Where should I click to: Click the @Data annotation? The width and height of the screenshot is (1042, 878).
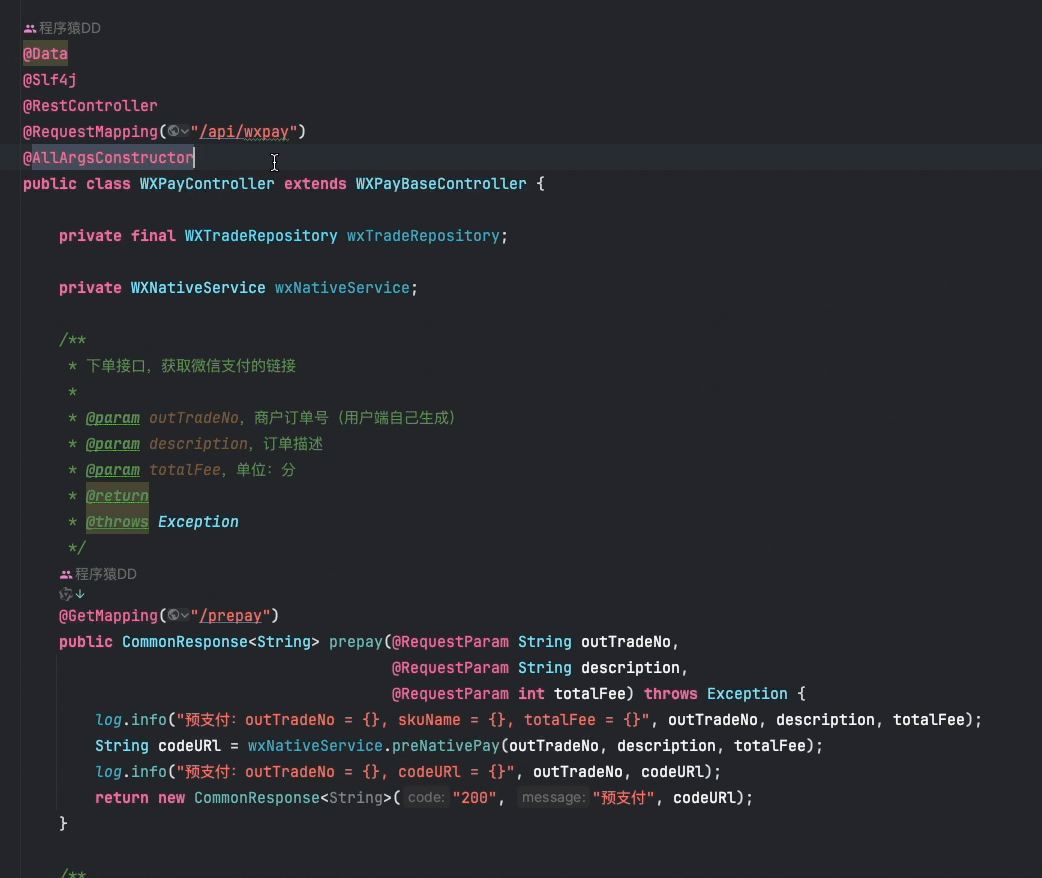(x=45, y=54)
